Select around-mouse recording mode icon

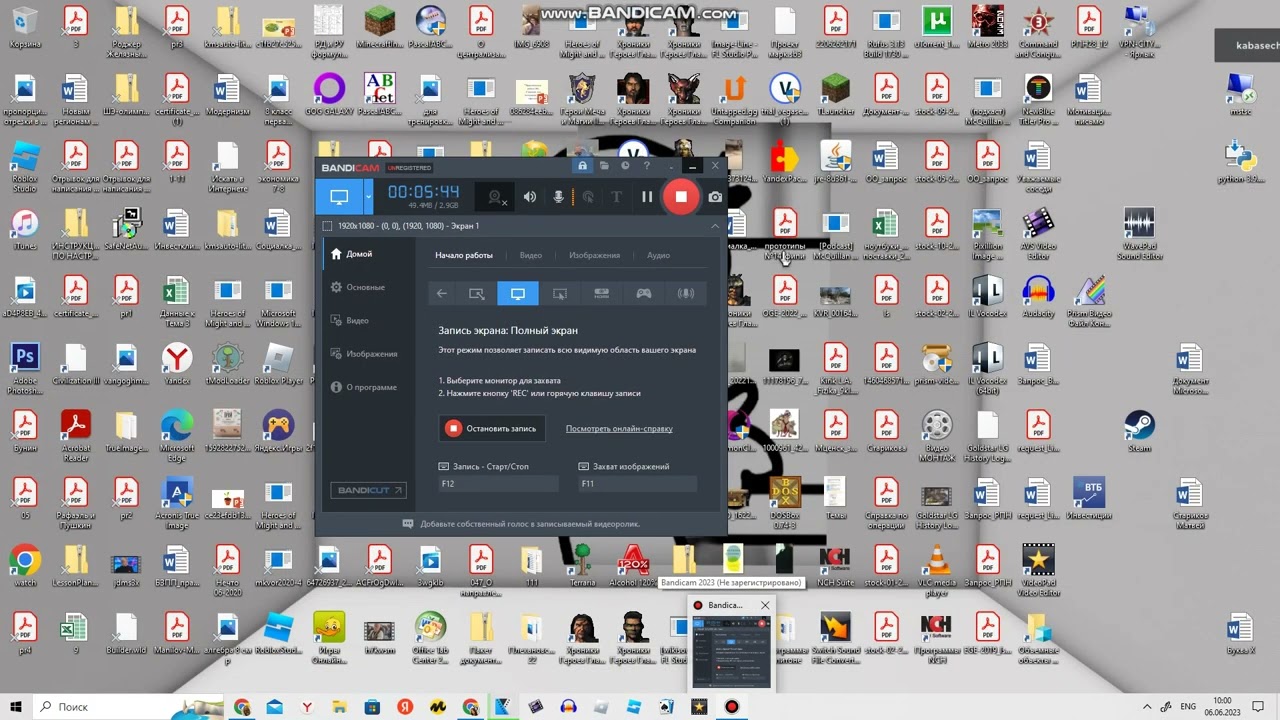point(560,293)
